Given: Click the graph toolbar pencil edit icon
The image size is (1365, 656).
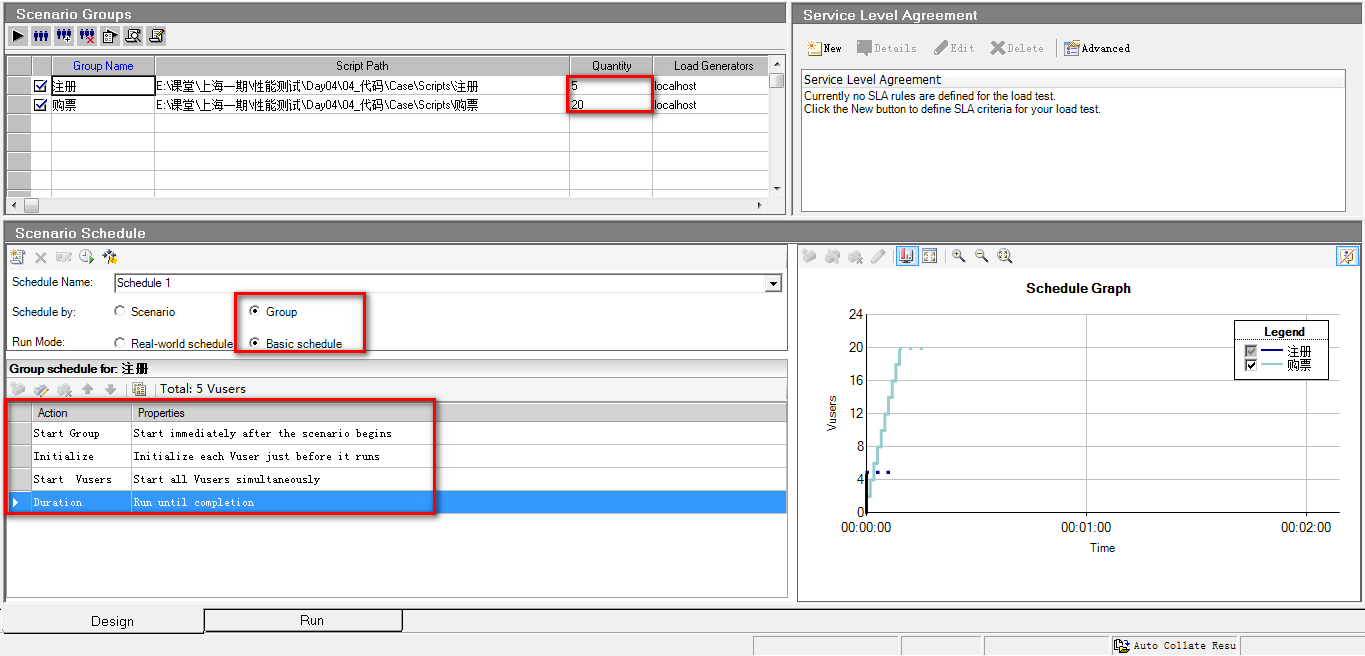Looking at the screenshot, I should pyautogui.click(x=878, y=256).
